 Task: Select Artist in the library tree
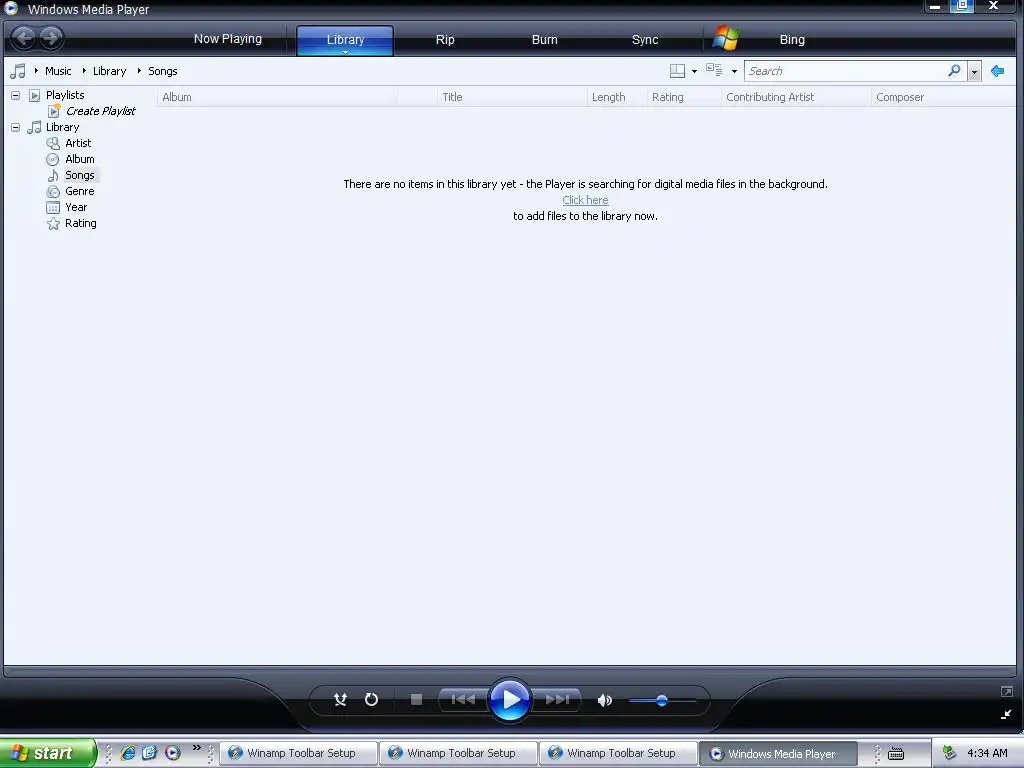78,143
